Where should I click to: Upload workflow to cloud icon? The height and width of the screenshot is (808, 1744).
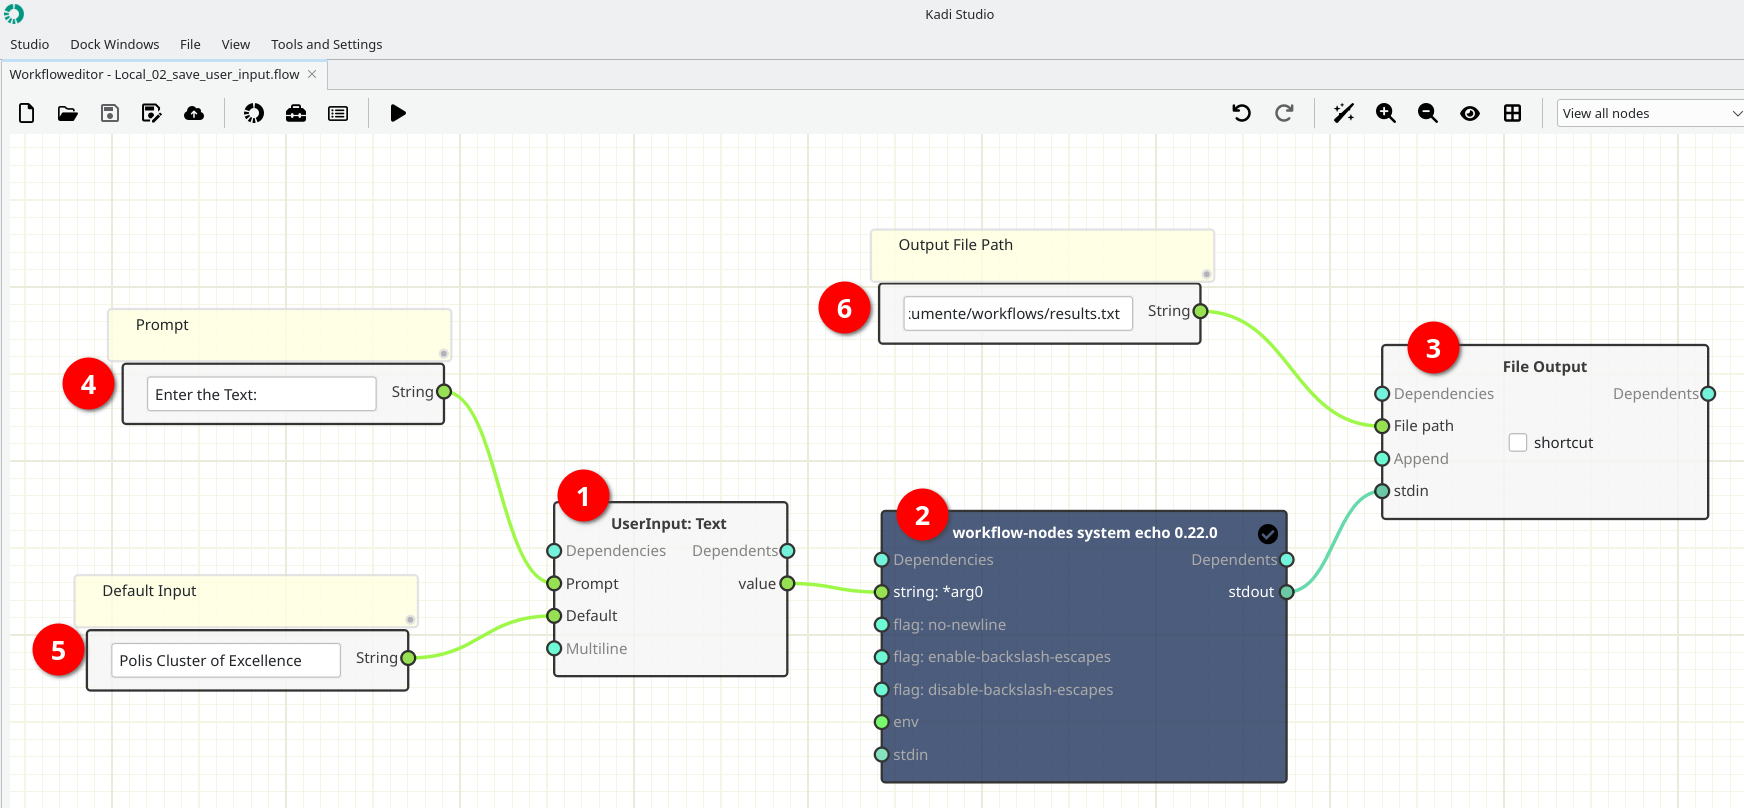tap(194, 113)
